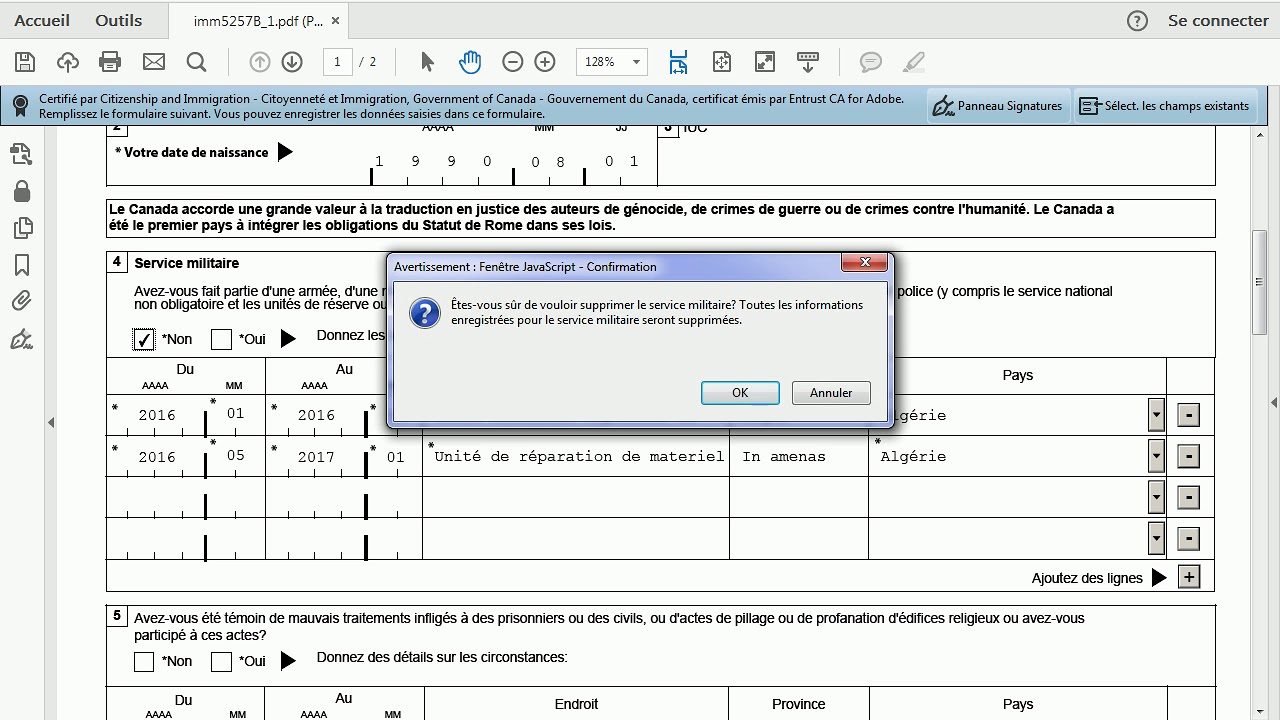
Task: Open Pays dropdown in first service row
Action: [x=1156, y=414]
